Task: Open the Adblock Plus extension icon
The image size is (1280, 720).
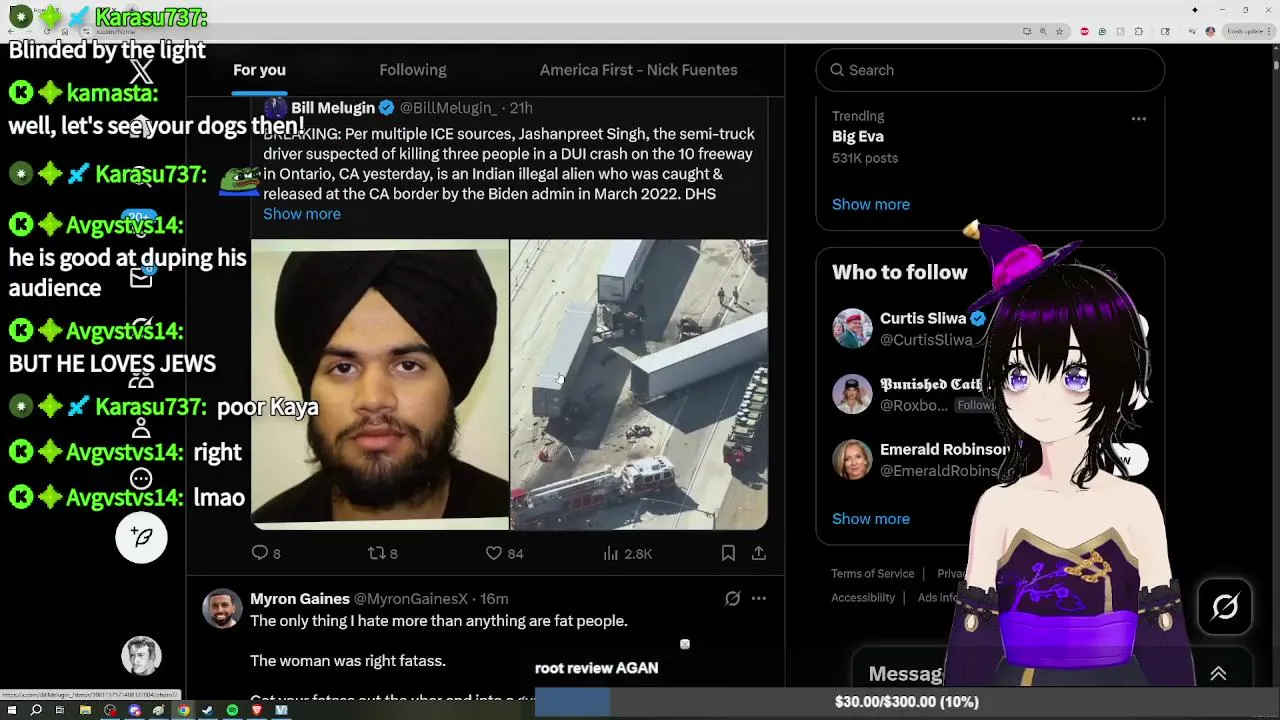Action: click(1084, 31)
